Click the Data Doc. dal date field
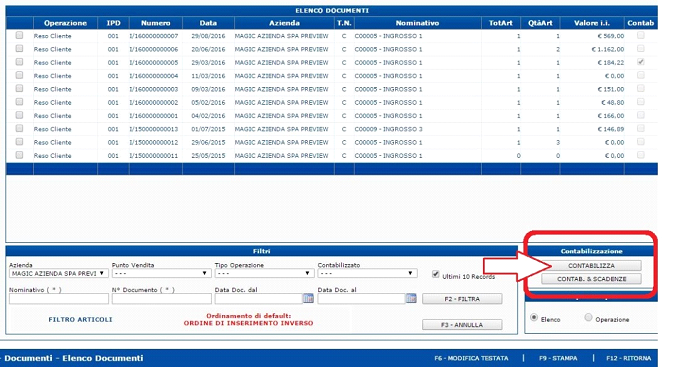This screenshot has width=686, height=368. (x=259, y=298)
